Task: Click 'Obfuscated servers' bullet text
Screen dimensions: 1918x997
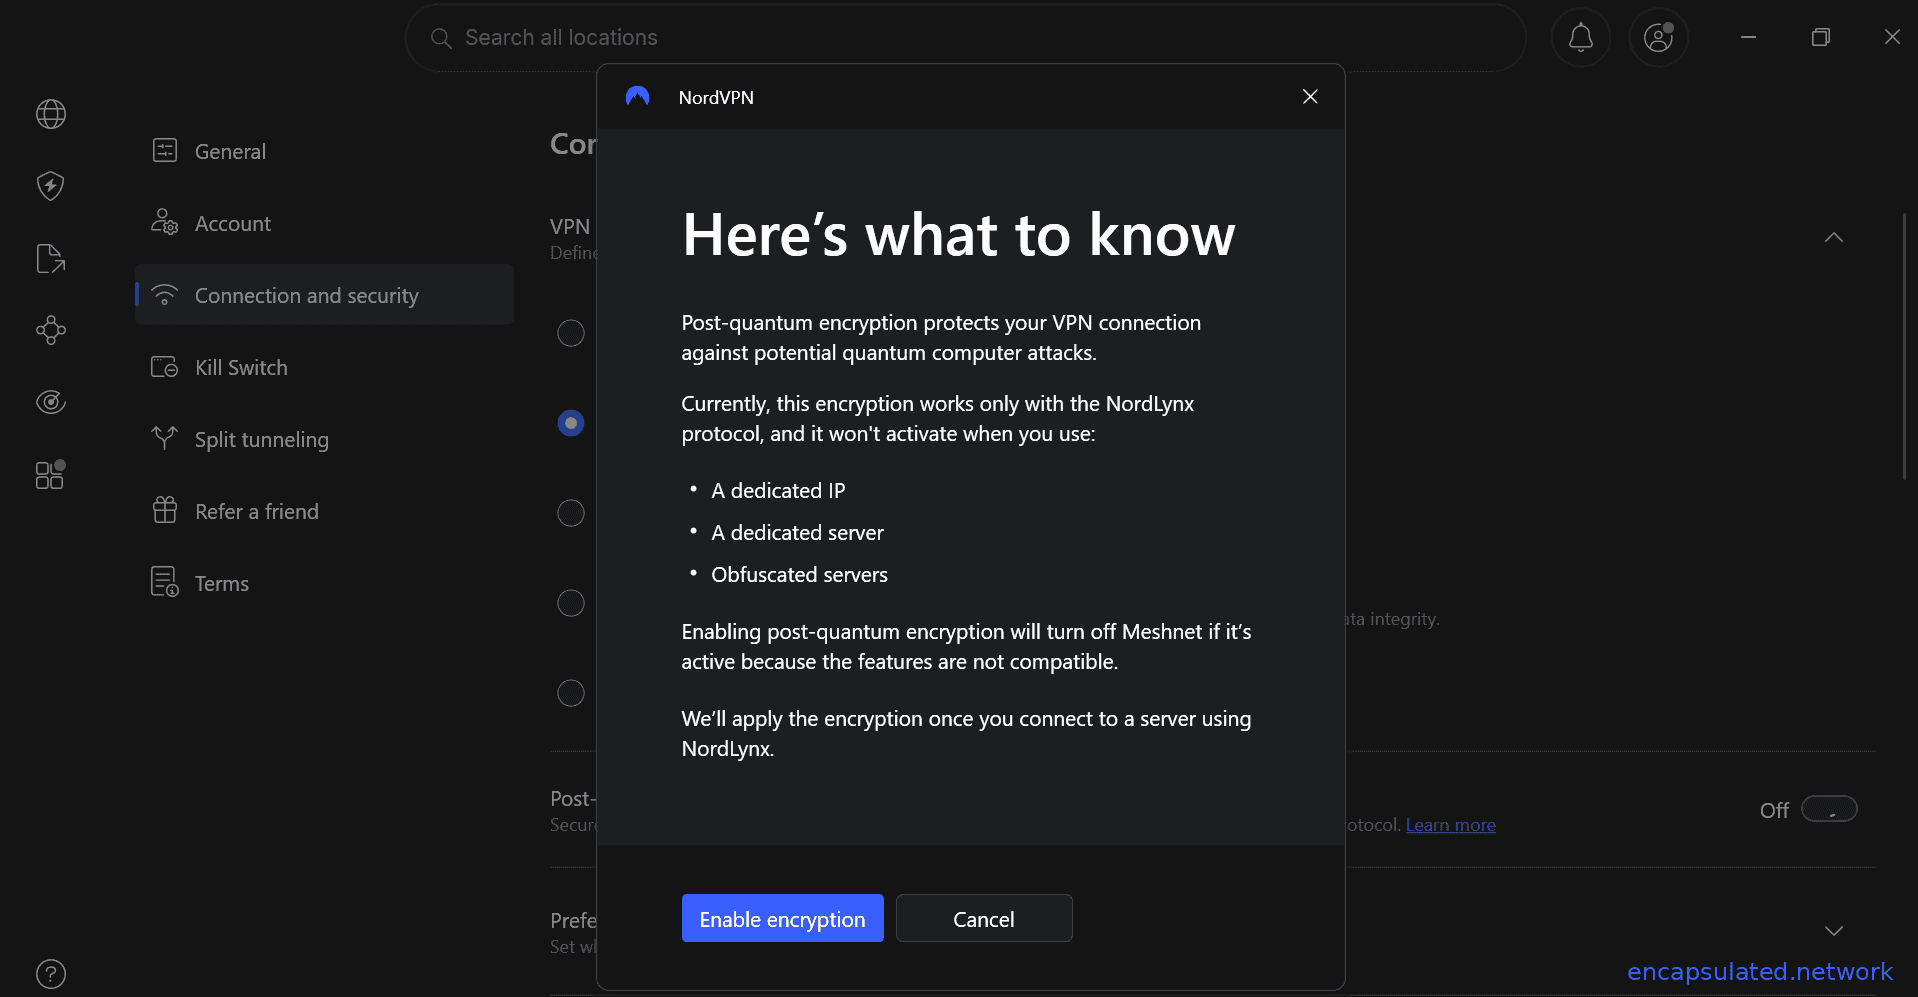Action: coord(799,575)
